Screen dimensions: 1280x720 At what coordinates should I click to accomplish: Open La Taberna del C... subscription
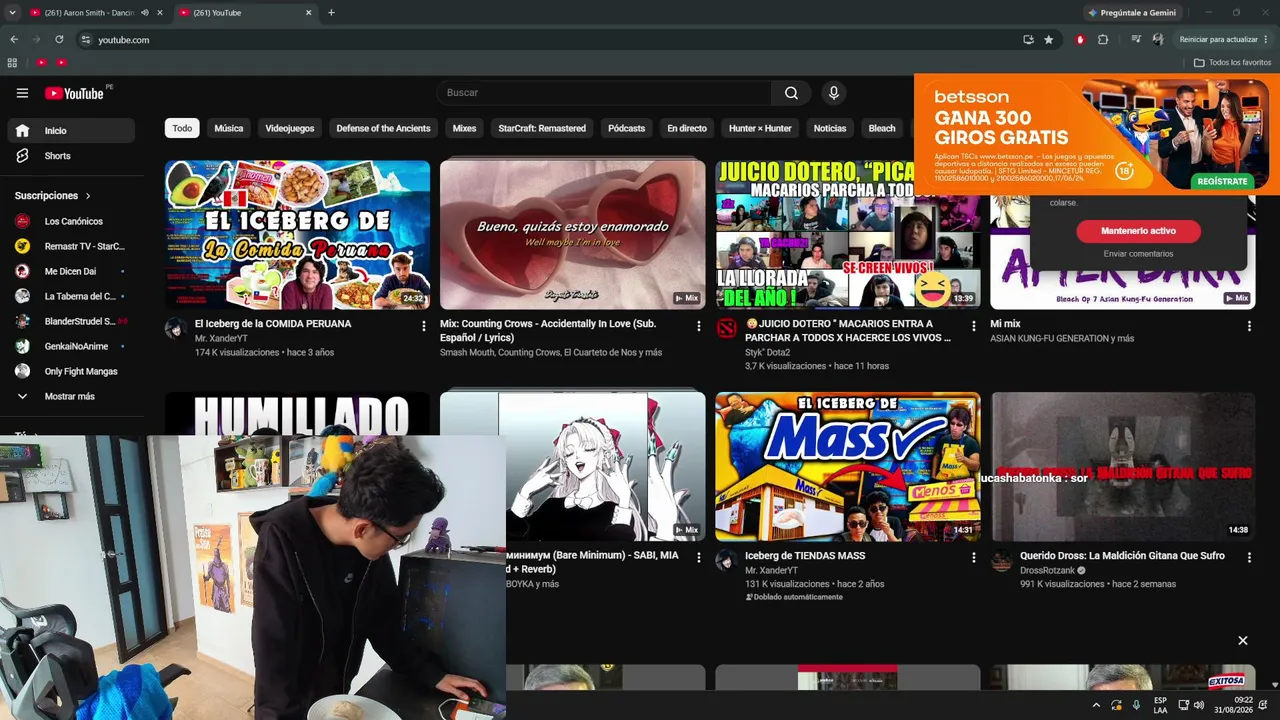[x=71, y=296]
